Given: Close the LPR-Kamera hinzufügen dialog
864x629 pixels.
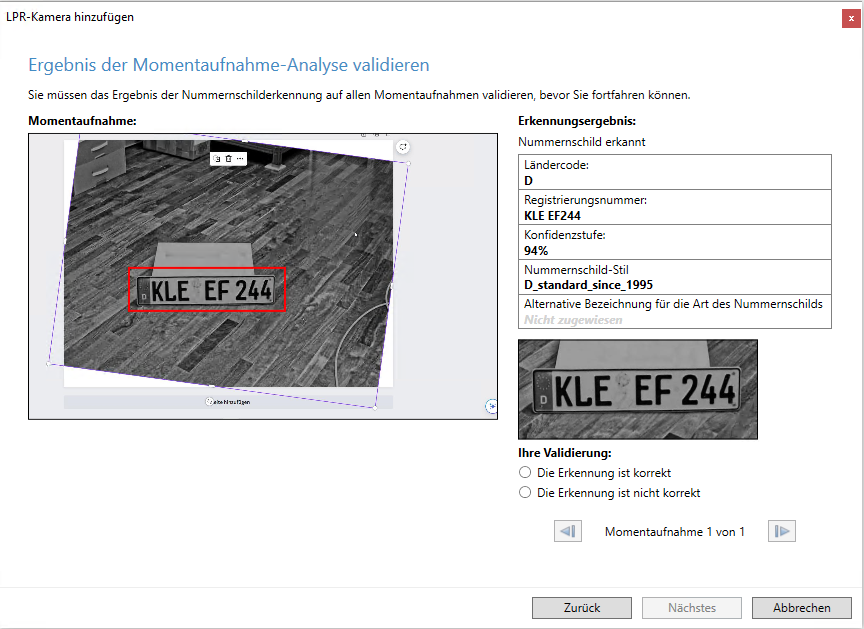Looking at the screenshot, I should (x=849, y=17).
